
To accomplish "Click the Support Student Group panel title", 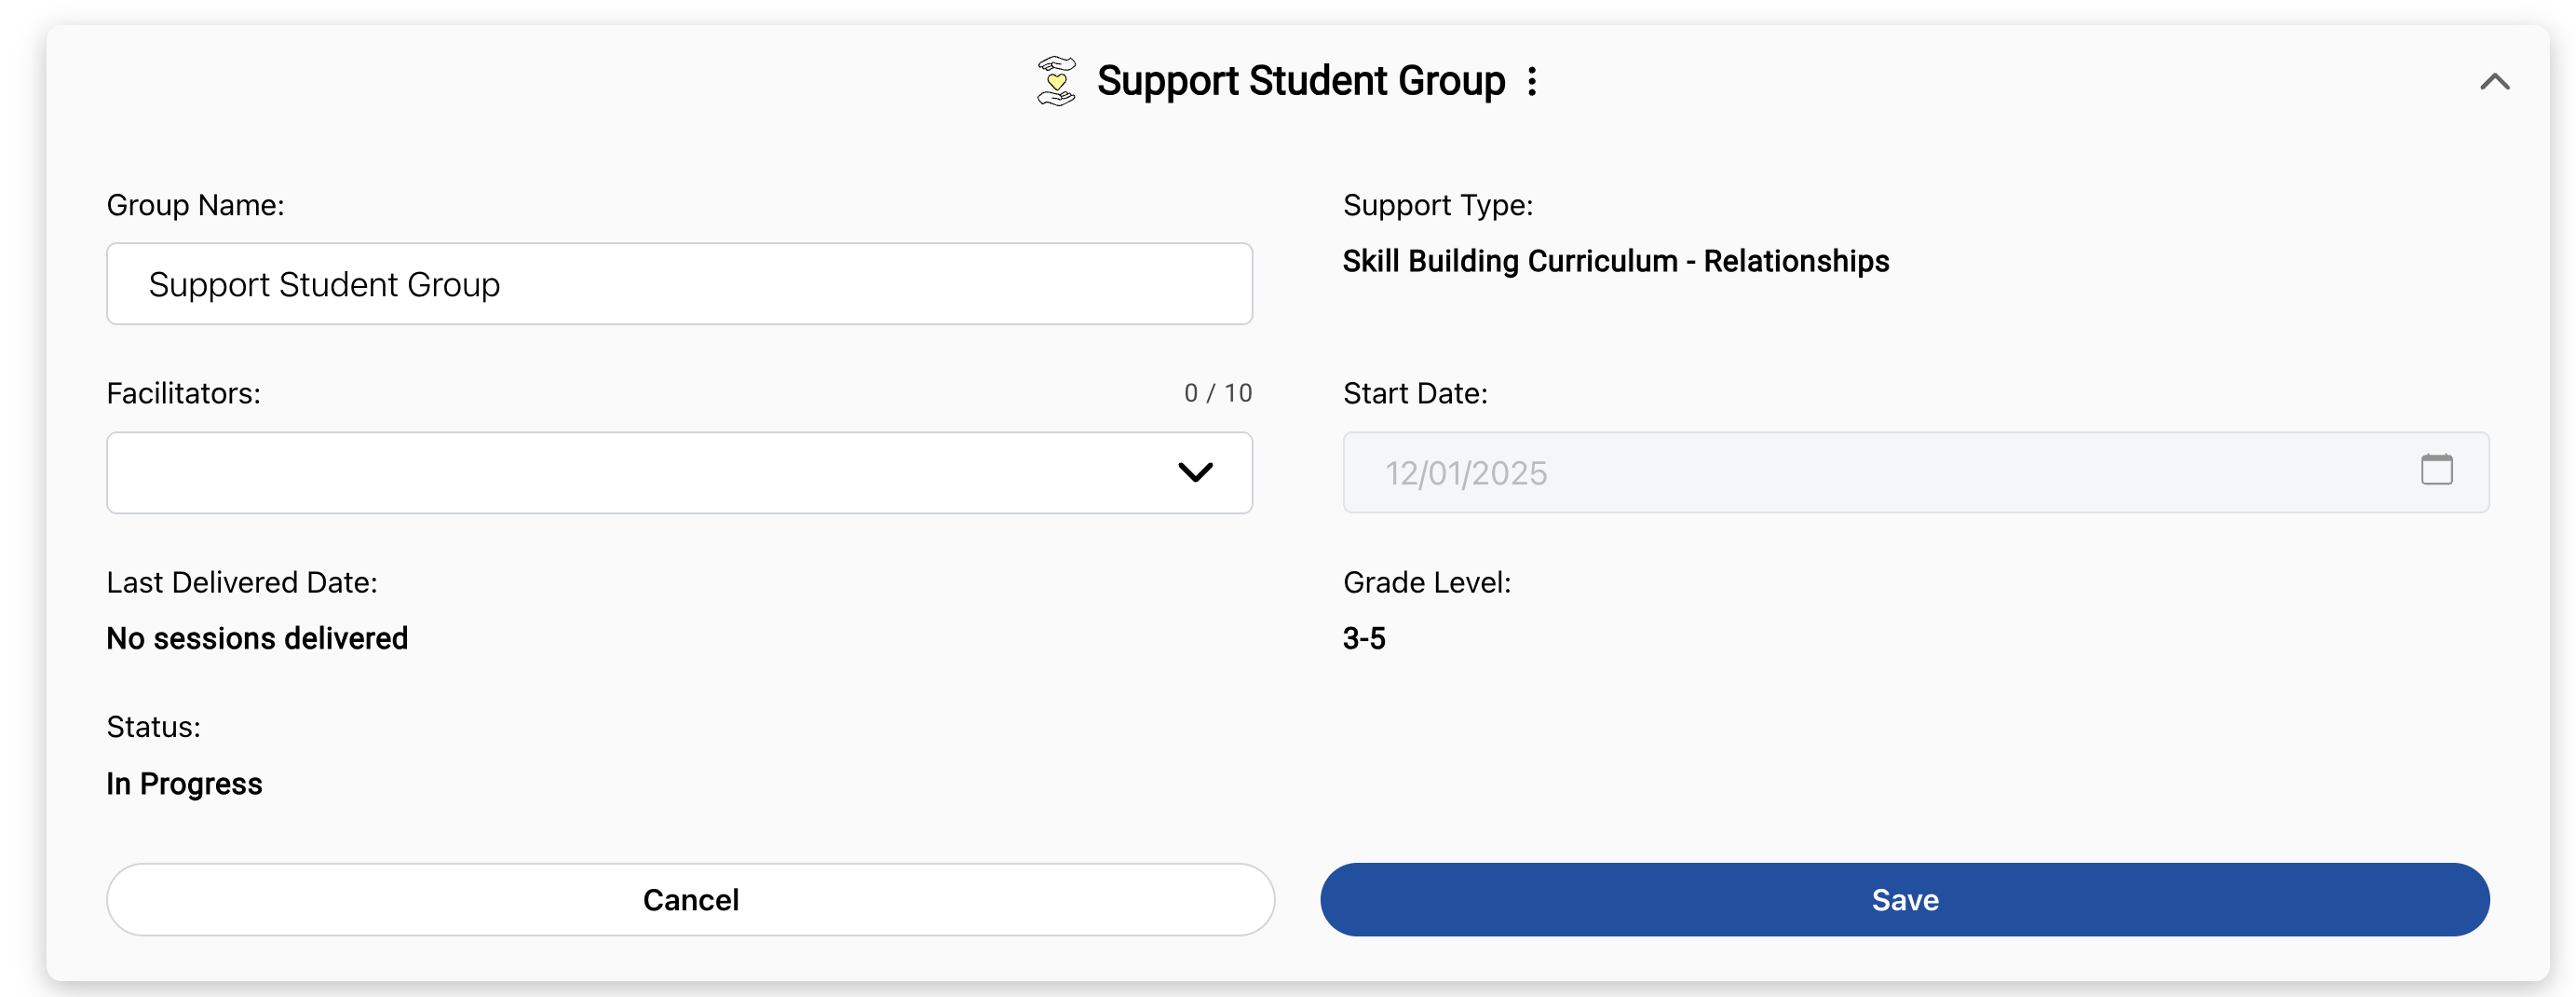I will [1300, 81].
